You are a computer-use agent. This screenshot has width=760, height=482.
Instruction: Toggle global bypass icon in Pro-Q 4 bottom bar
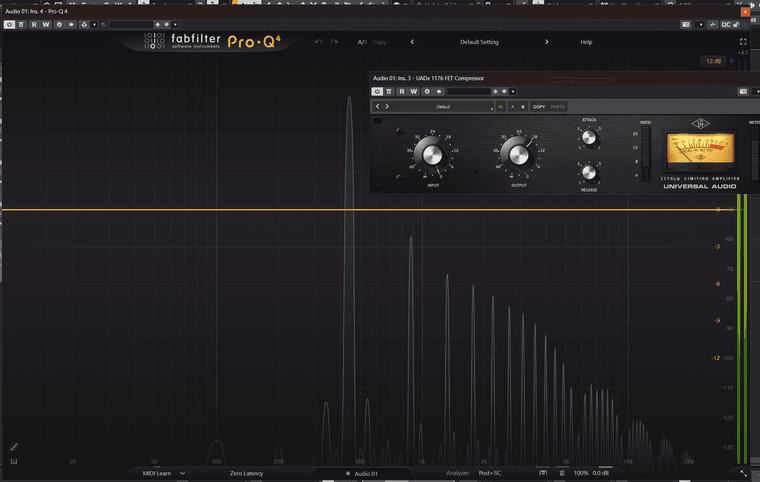(562, 473)
